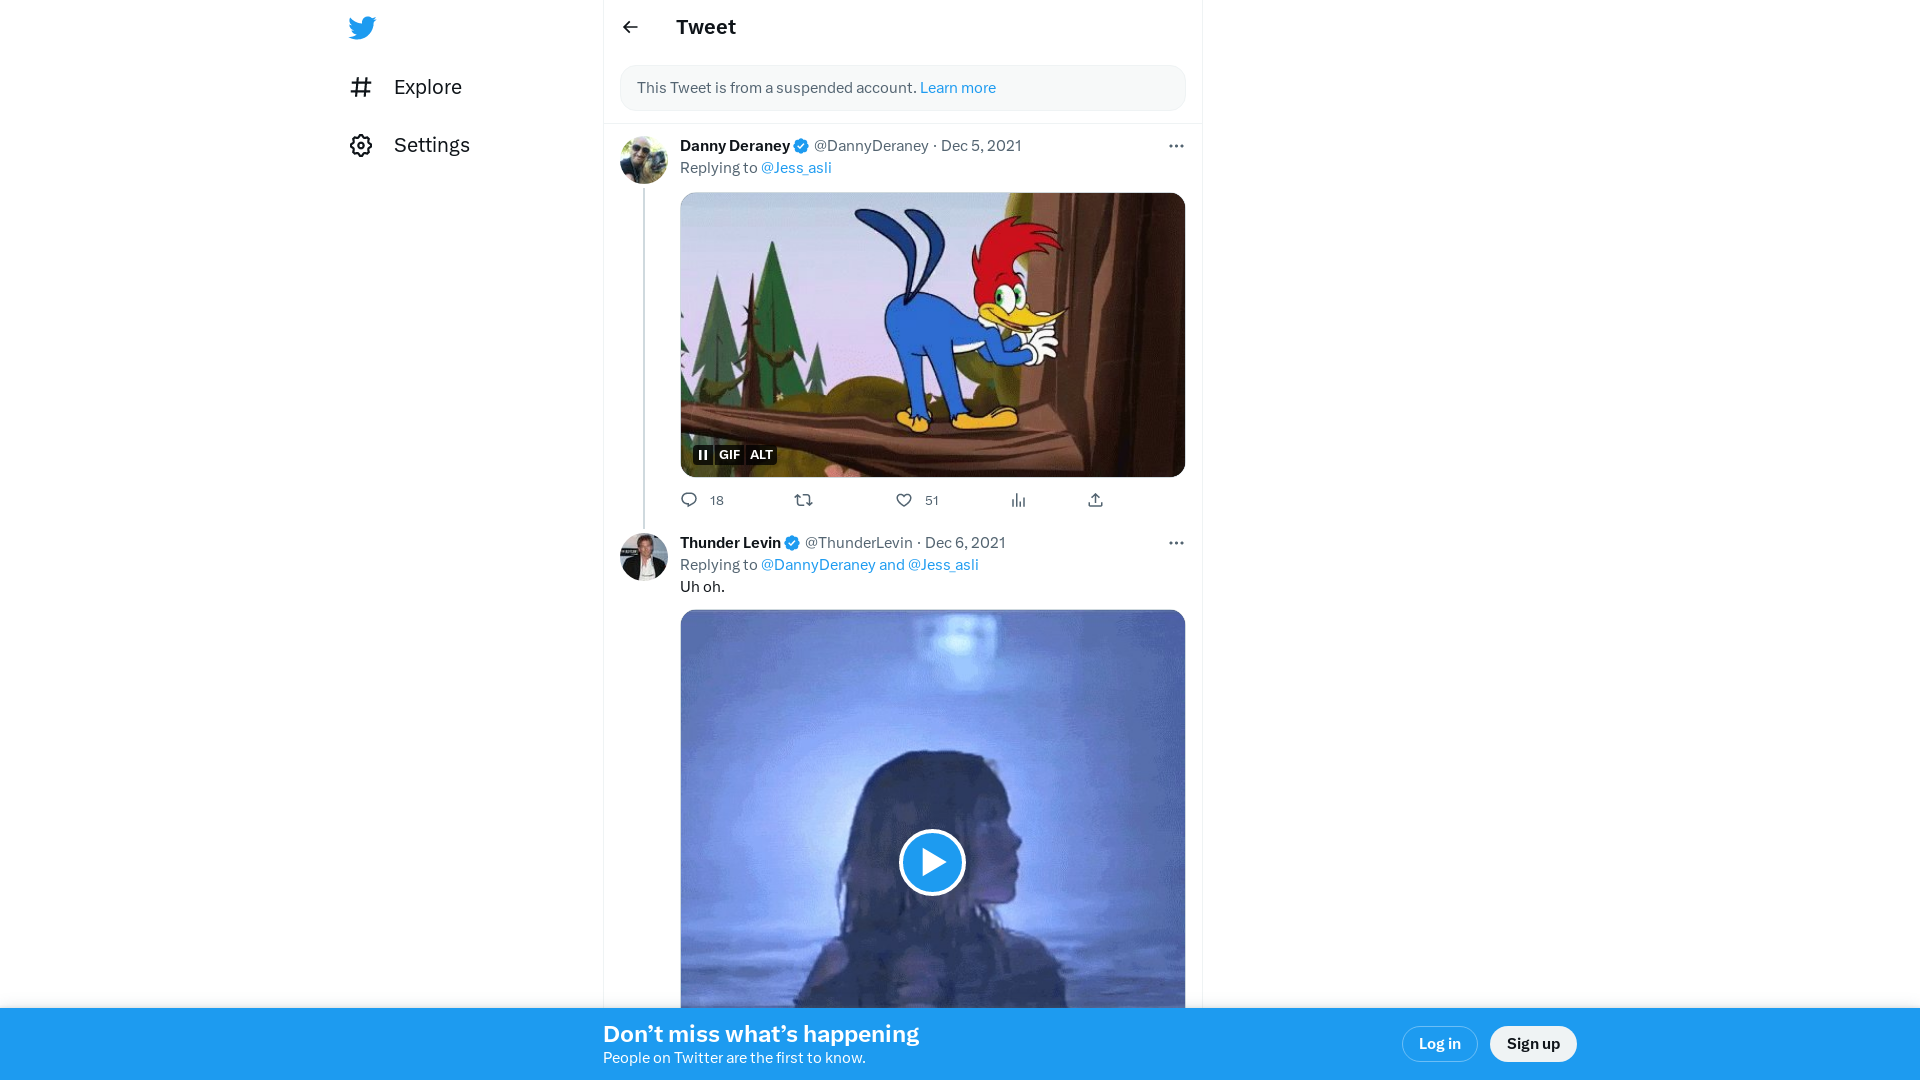Screen dimensions: 1920x1080
Task: Like Danny Deraney's tweet with 51 likes
Action: tap(917, 500)
